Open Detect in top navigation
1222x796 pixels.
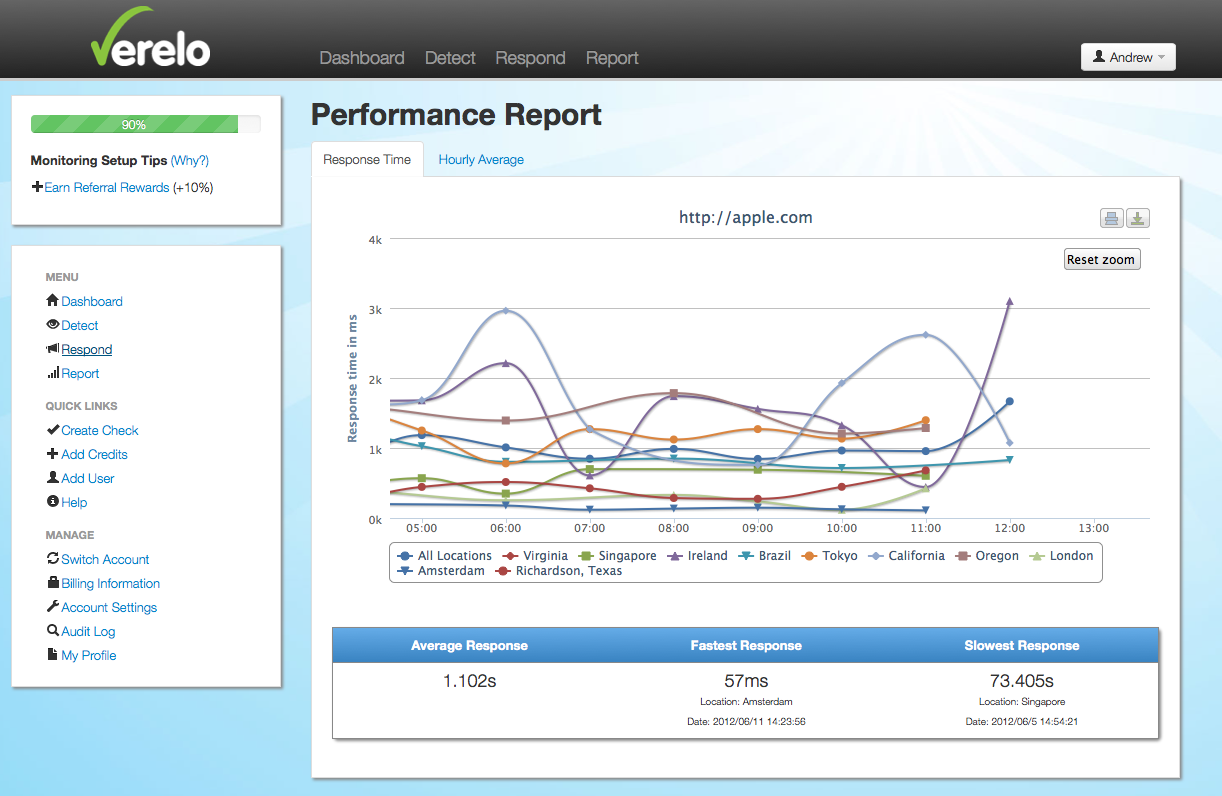pos(450,58)
